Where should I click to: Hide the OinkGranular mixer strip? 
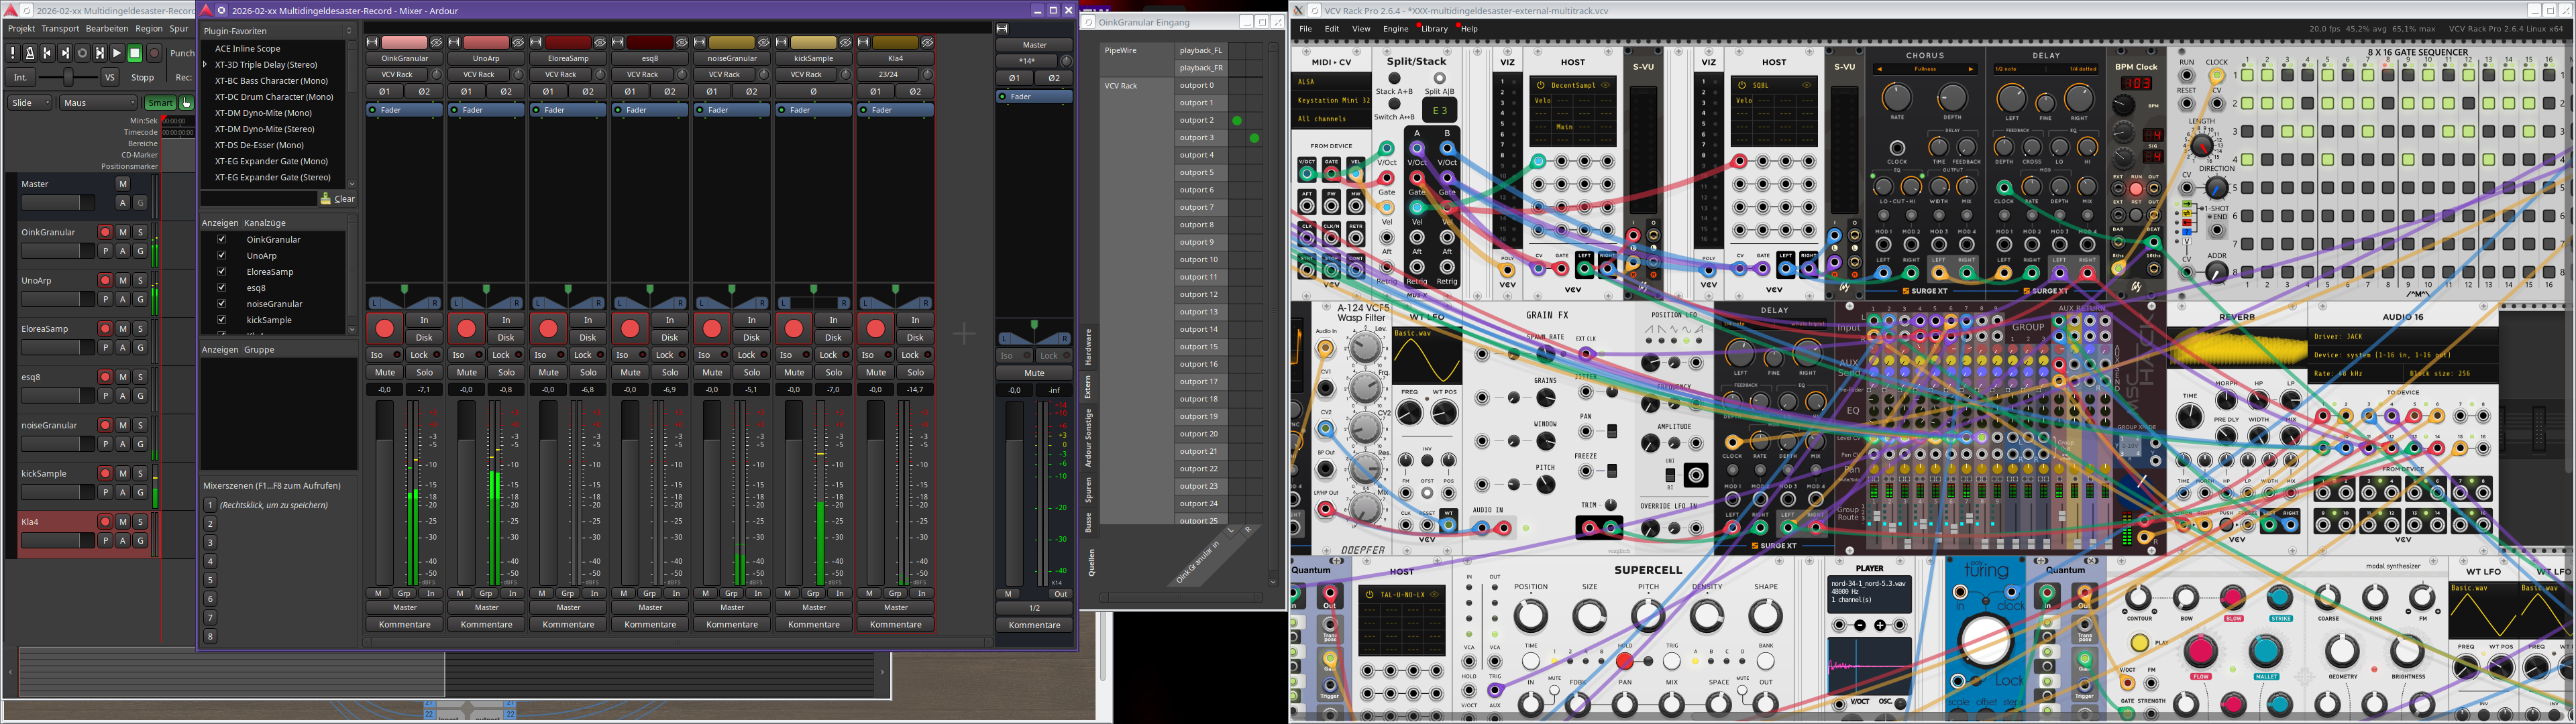[x=437, y=42]
